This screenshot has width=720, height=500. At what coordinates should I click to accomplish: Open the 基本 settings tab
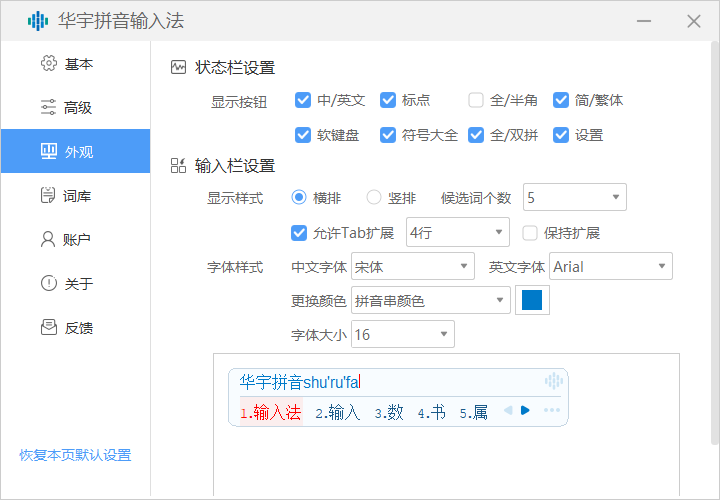(75, 63)
